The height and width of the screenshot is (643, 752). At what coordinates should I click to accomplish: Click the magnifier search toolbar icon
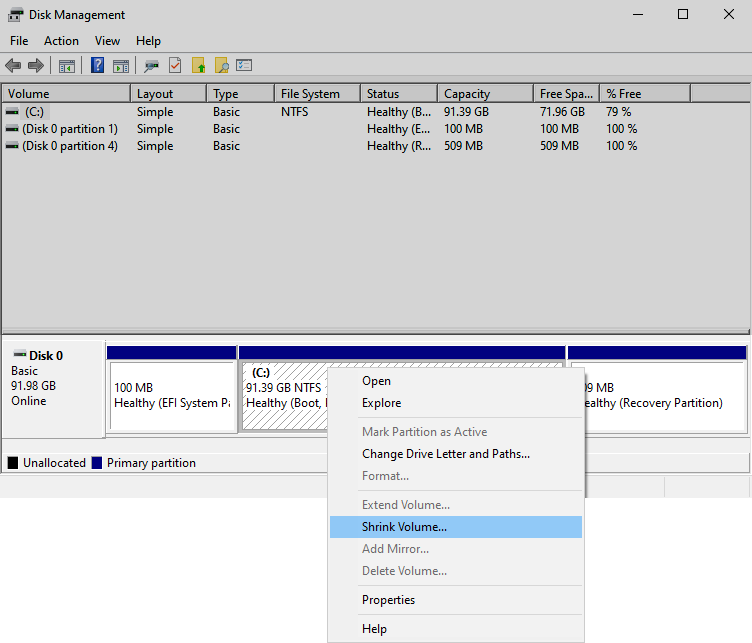[x=221, y=66]
